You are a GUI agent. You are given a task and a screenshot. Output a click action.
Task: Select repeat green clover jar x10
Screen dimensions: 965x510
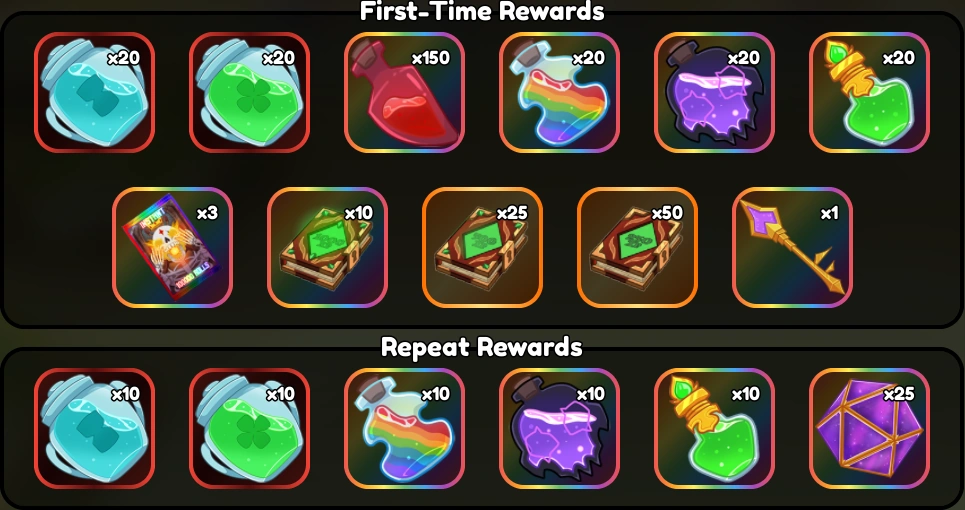click(249, 428)
